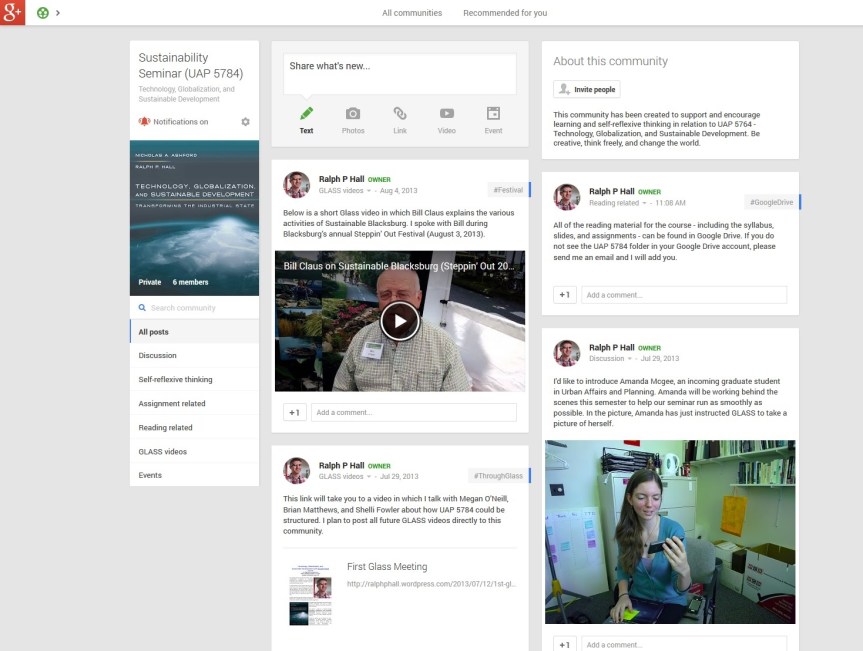Click the Google+ logo icon
The width and height of the screenshot is (863, 651).
point(12,12)
